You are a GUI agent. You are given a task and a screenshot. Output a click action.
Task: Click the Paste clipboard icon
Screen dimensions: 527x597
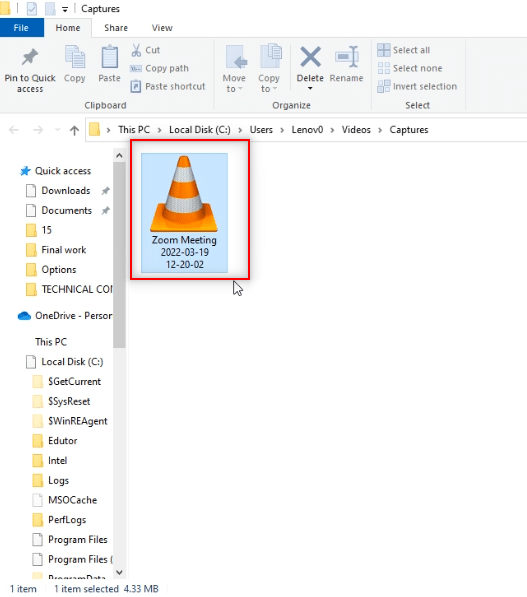point(109,57)
